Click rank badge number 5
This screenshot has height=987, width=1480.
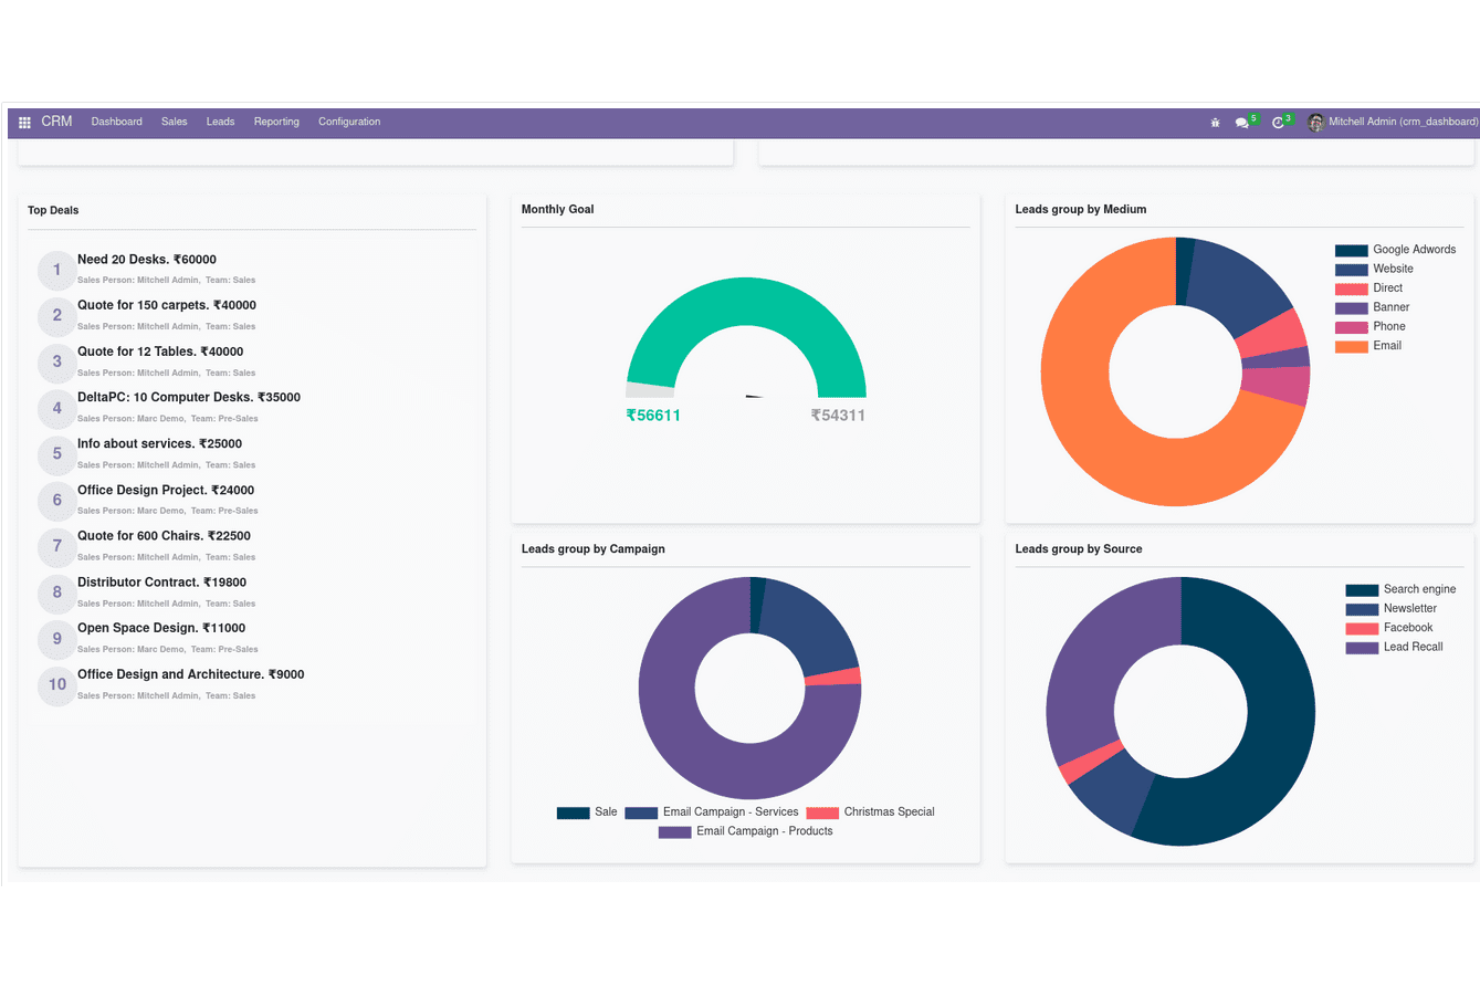(57, 454)
